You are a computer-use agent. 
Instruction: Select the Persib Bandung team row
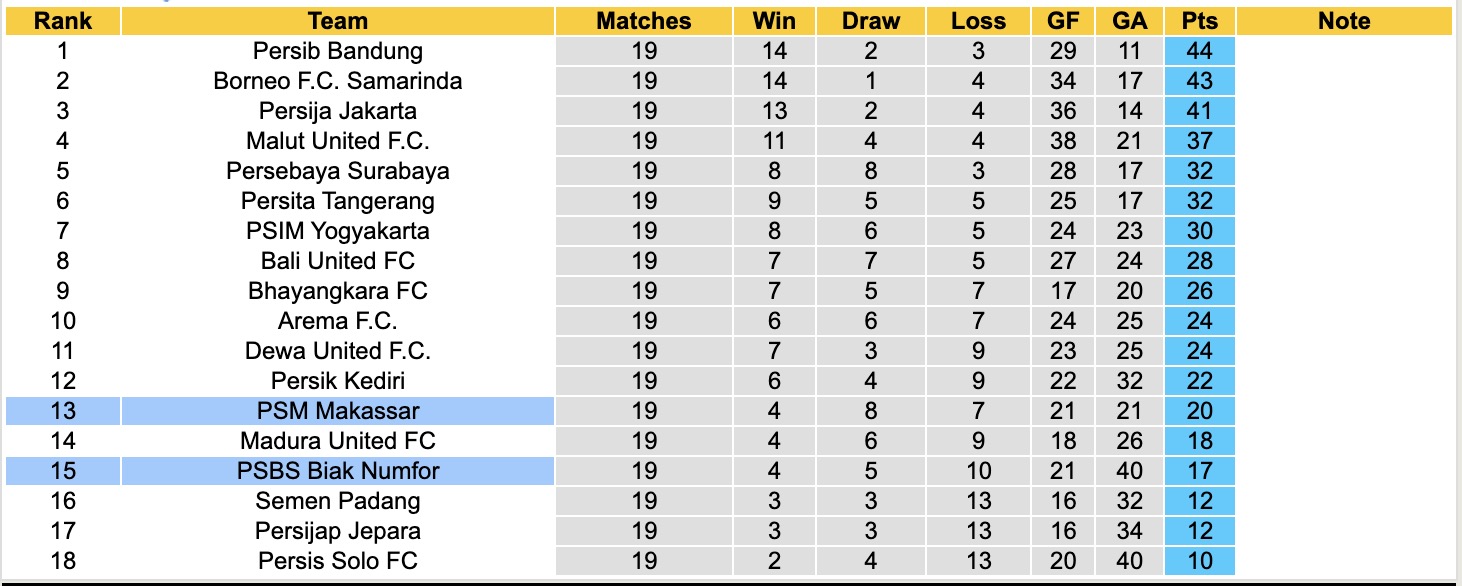click(x=338, y=51)
